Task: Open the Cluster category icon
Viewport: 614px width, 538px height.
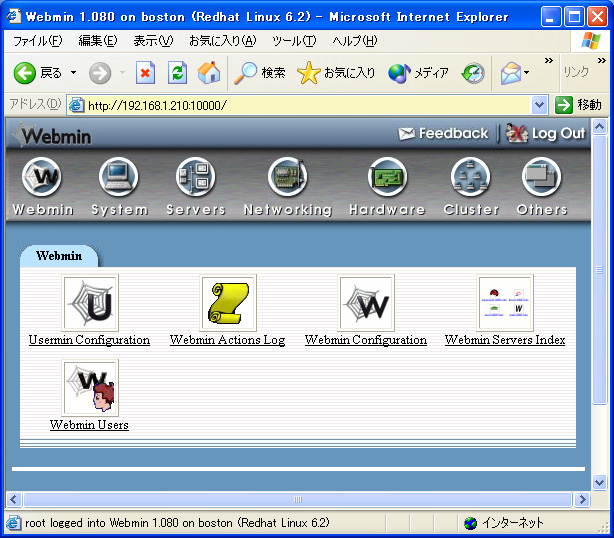Action: pyautogui.click(x=470, y=177)
